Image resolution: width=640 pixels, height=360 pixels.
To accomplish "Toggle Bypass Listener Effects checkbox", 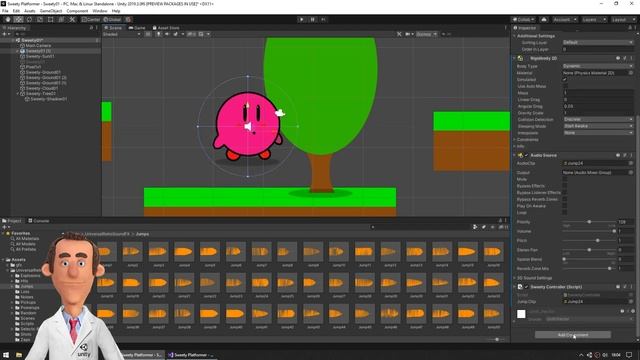I will click(x=565, y=192).
